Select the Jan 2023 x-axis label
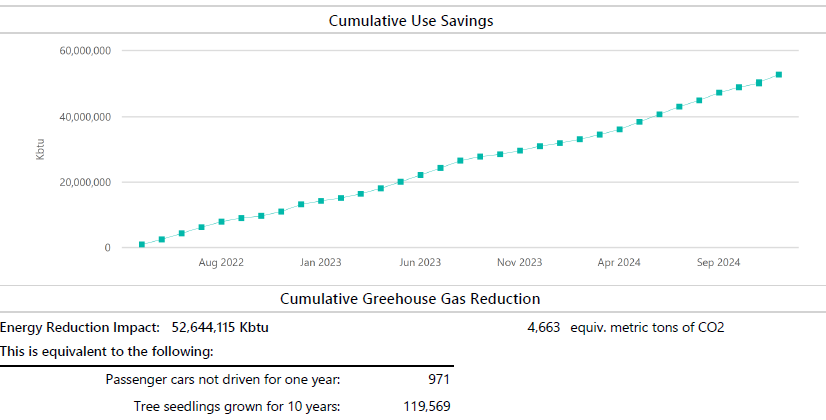This screenshot has height=420, width=826. (x=320, y=263)
